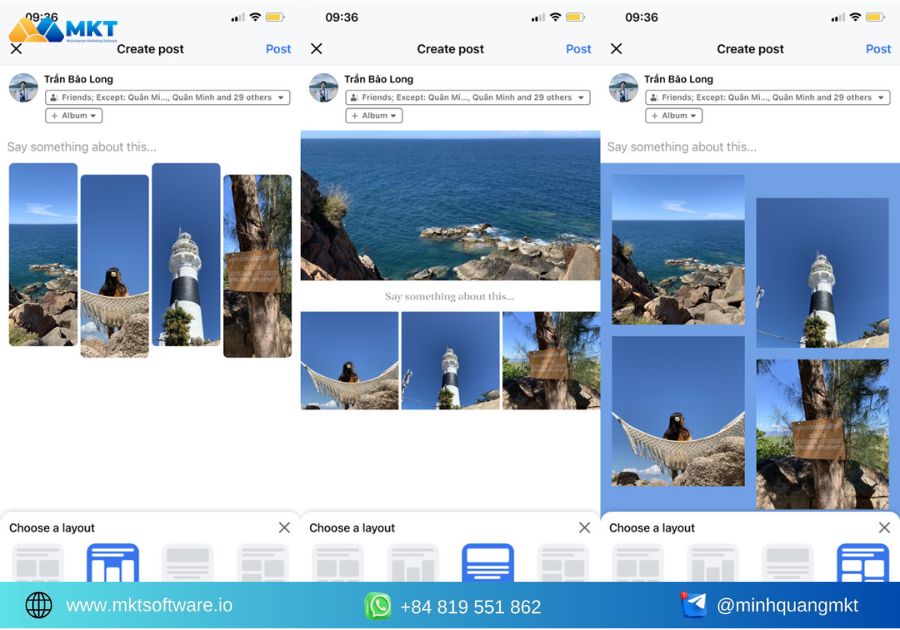The height and width of the screenshot is (630, 900).
Task: Open the Album dropdown in right phone
Action: 674,115
